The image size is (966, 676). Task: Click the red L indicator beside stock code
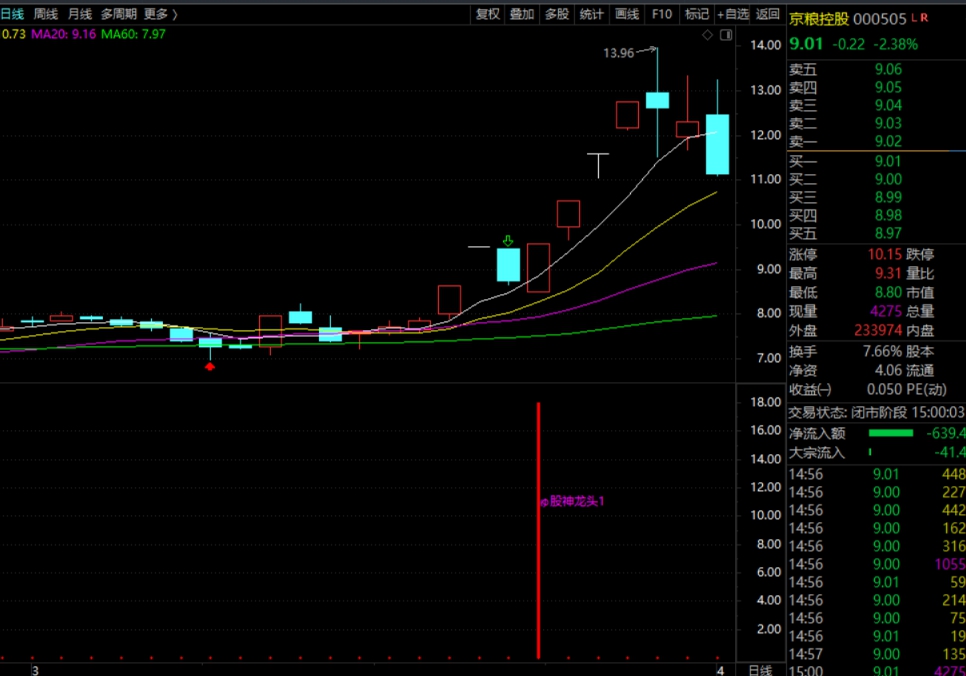pos(914,18)
